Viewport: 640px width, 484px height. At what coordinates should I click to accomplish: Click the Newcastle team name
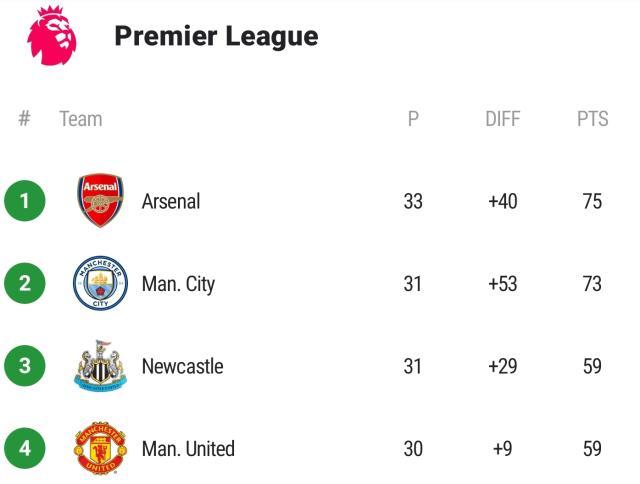pyautogui.click(x=182, y=366)
